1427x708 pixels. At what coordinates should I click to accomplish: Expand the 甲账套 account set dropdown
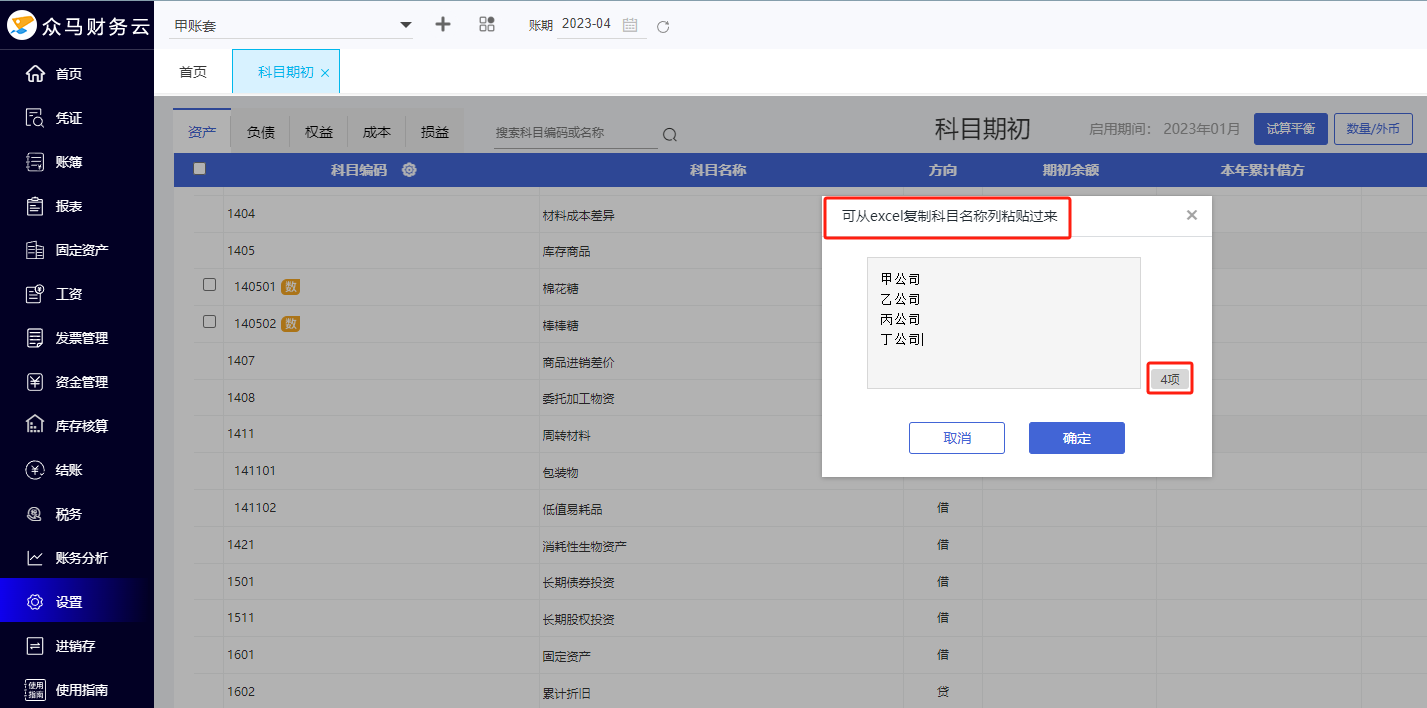291,25
